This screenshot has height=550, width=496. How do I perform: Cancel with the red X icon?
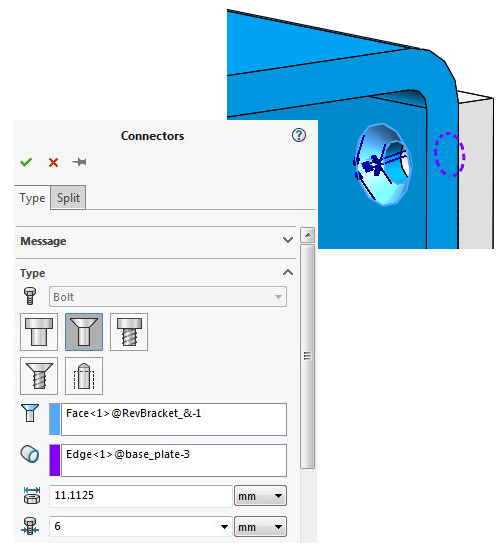click(x=53, y=162)
